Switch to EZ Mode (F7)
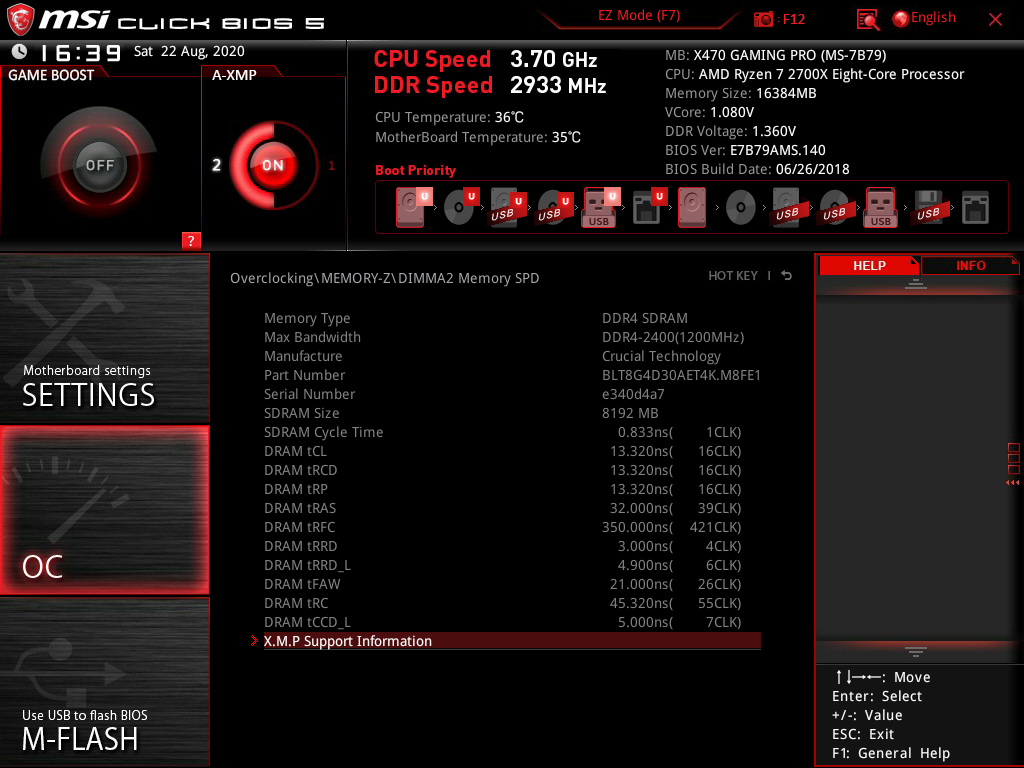Image resolution: width=1024 pixels, height=768 pixels. point(639,16)
